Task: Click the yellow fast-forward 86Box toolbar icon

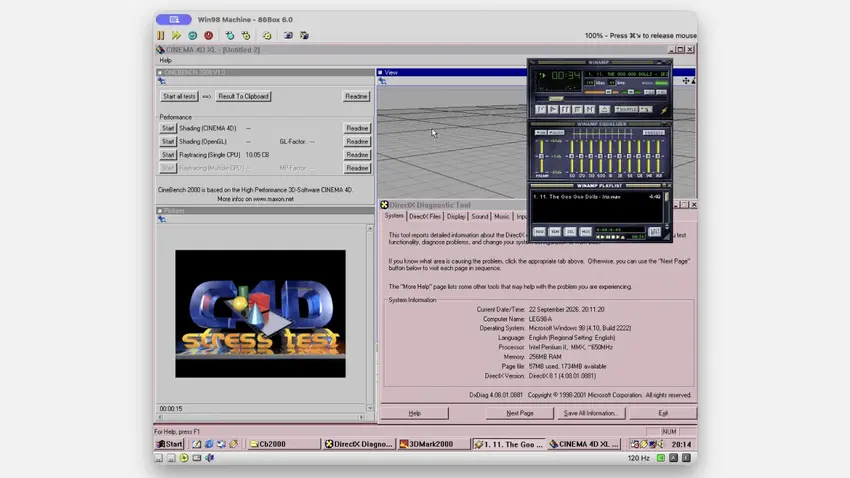Action: 176,35
